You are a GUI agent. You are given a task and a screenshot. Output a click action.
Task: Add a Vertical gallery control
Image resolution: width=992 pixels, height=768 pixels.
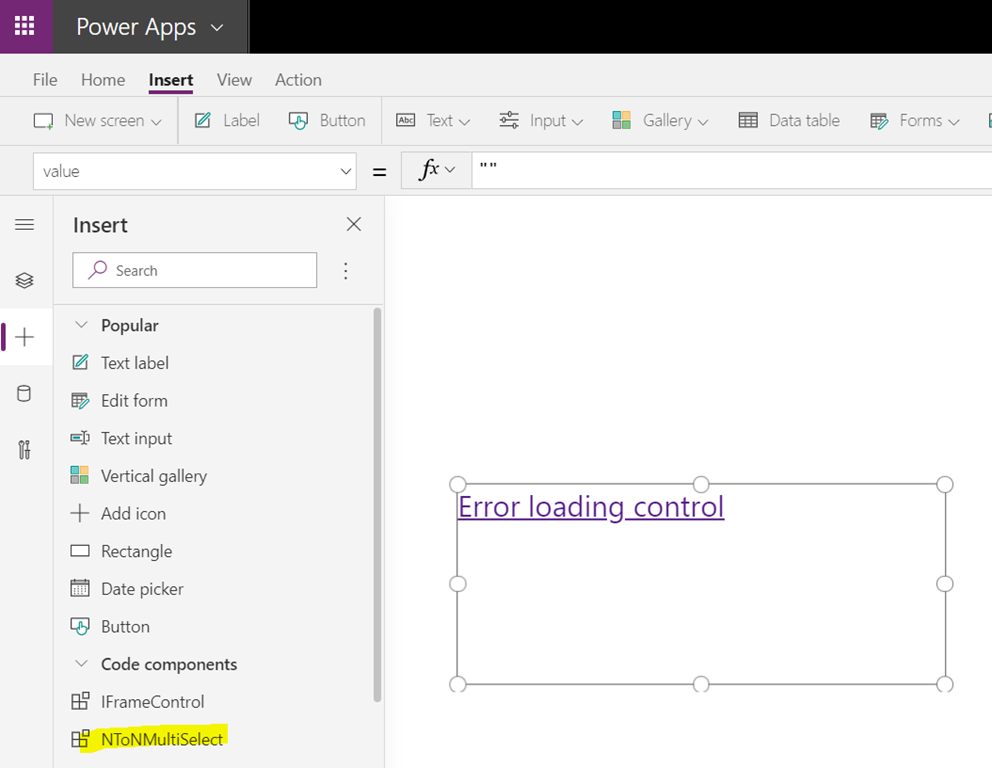point(154,476)
